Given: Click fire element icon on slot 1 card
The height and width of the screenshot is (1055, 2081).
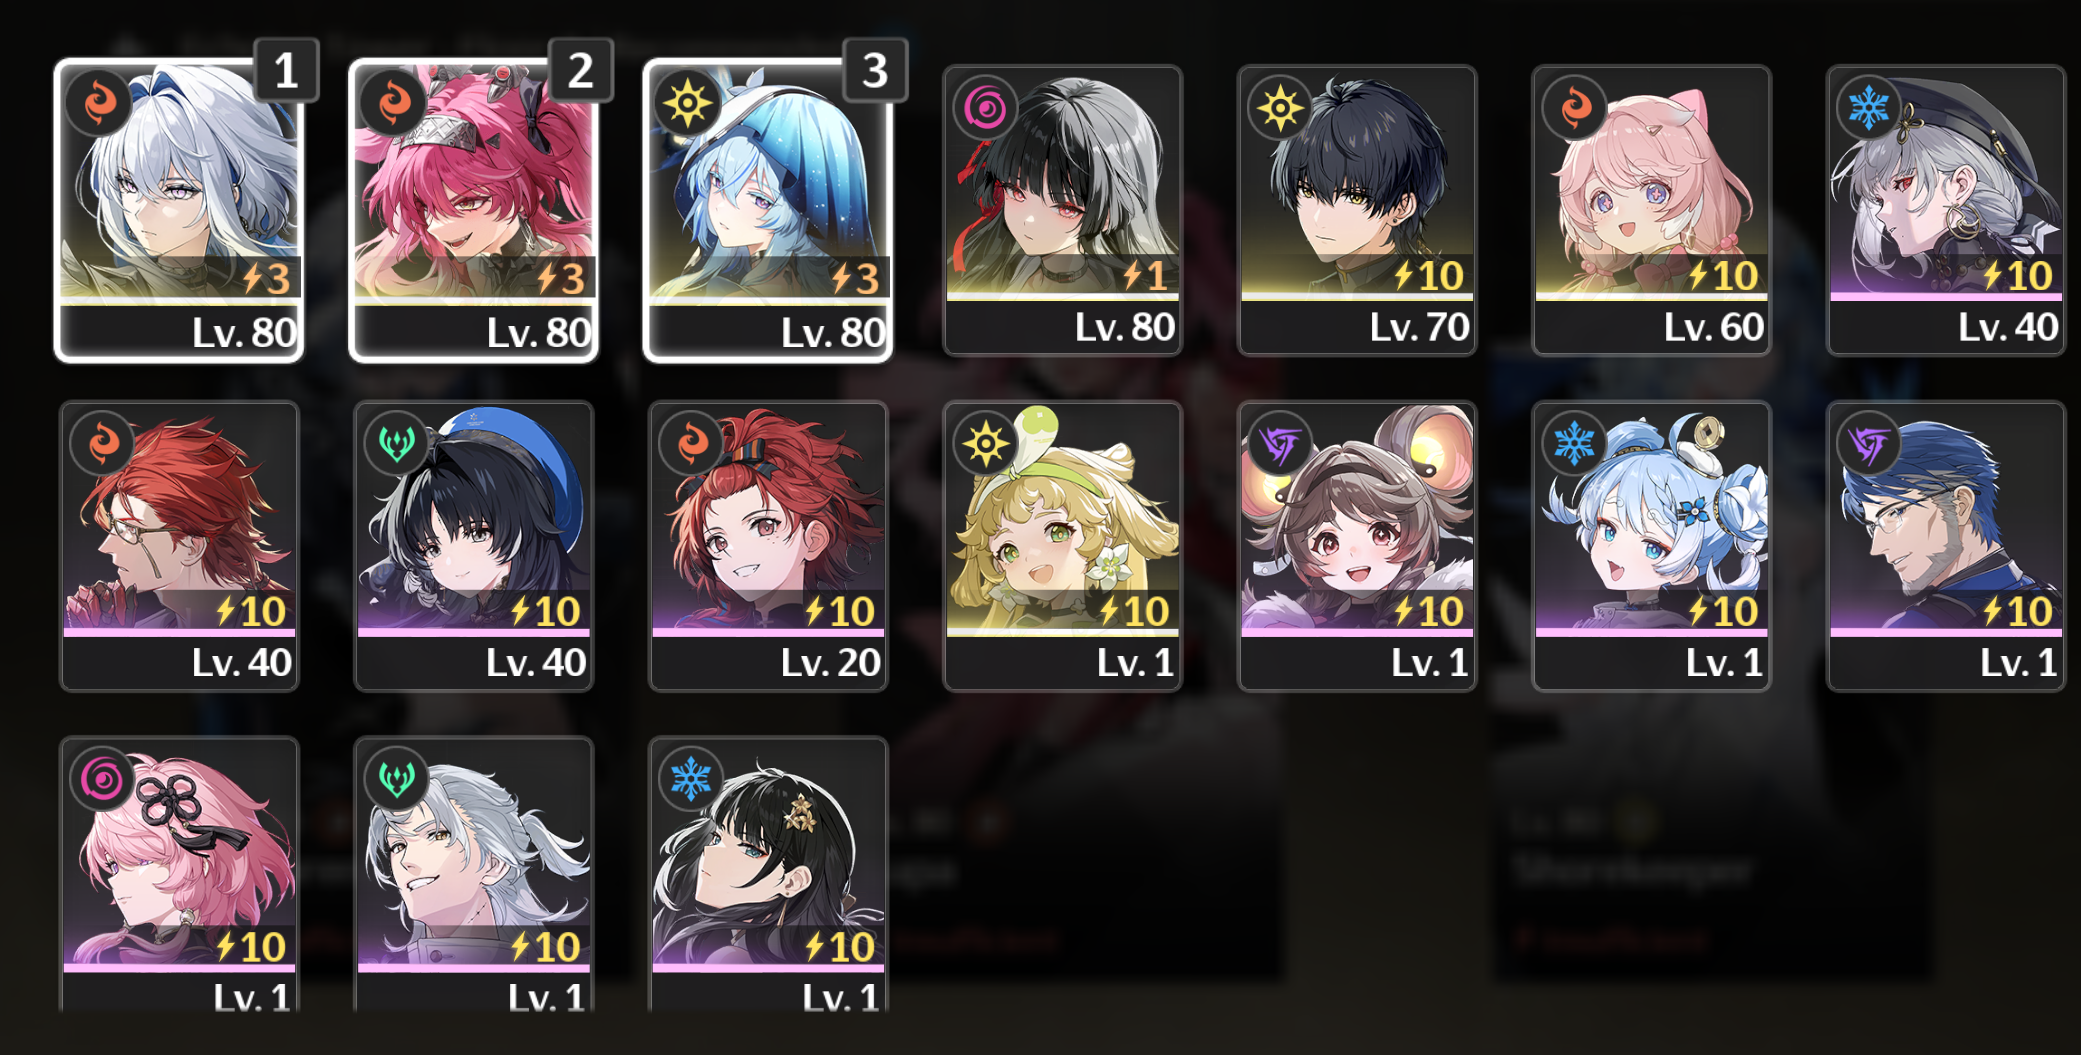Looking at the screenshot, I should 99,103.
